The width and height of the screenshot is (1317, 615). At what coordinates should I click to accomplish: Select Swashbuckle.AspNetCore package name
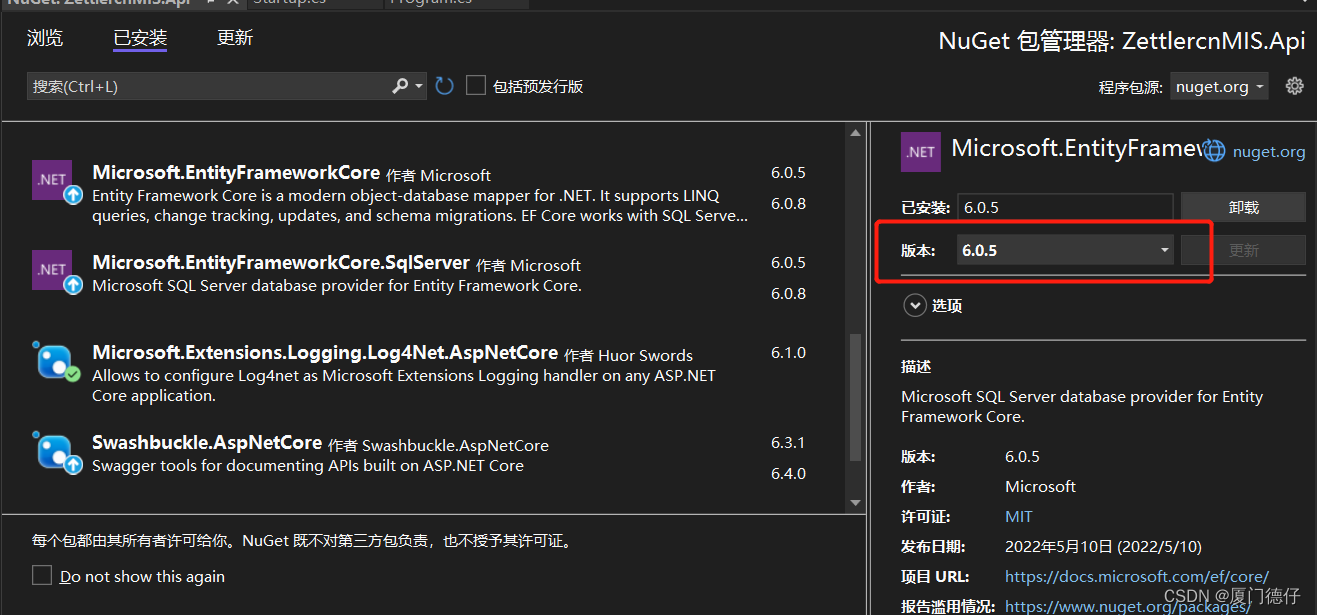(207, 442)
